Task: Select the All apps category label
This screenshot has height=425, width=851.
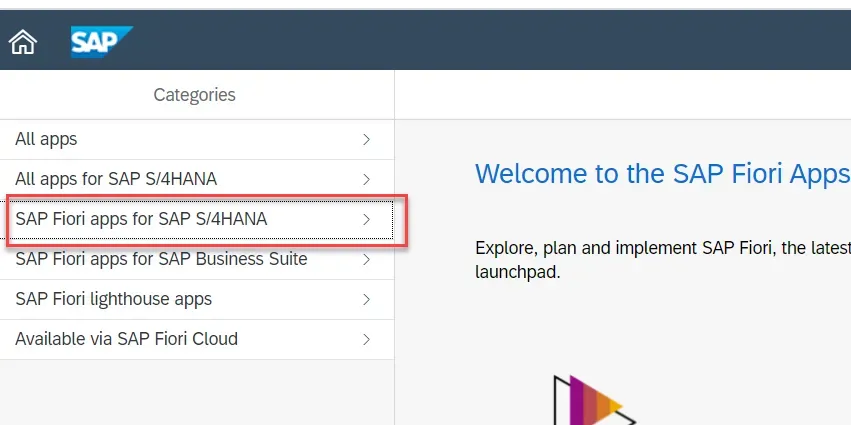Action: coord(46,139)
